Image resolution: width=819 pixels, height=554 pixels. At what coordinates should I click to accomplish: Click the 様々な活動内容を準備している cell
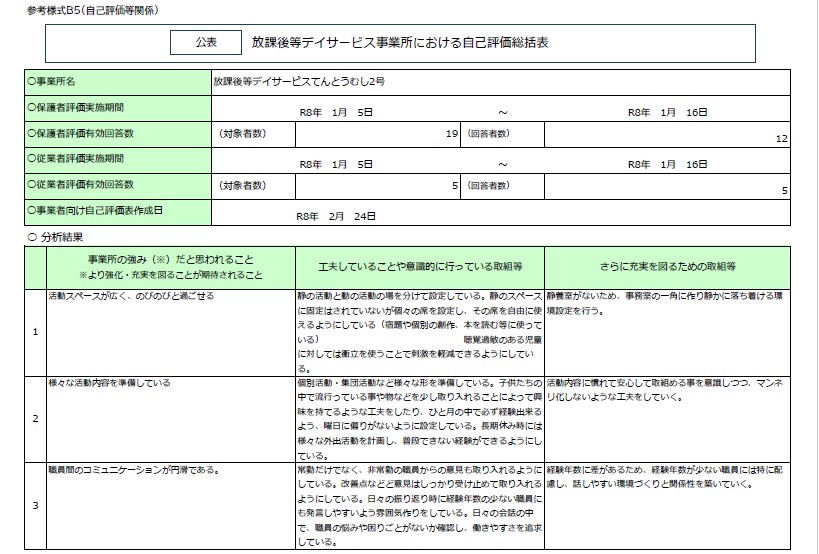(x=110, y=383)
